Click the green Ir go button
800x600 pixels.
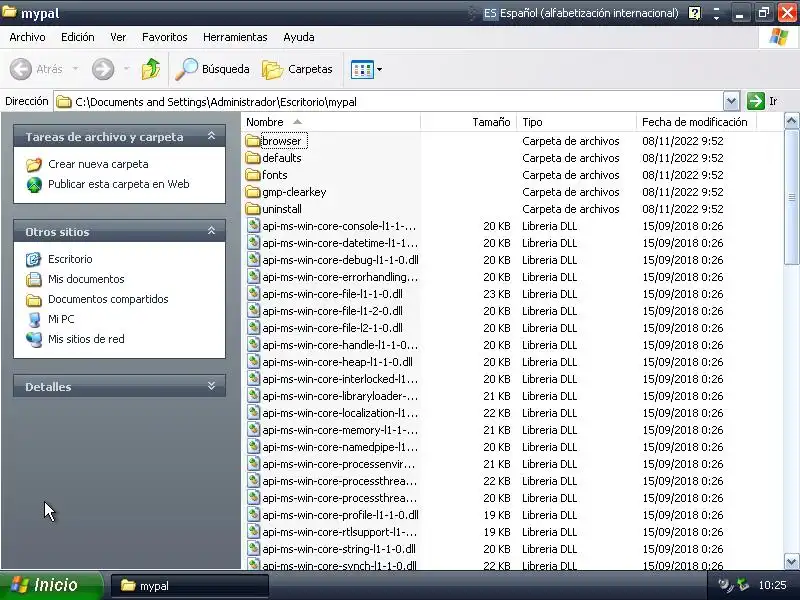point(756,101)
